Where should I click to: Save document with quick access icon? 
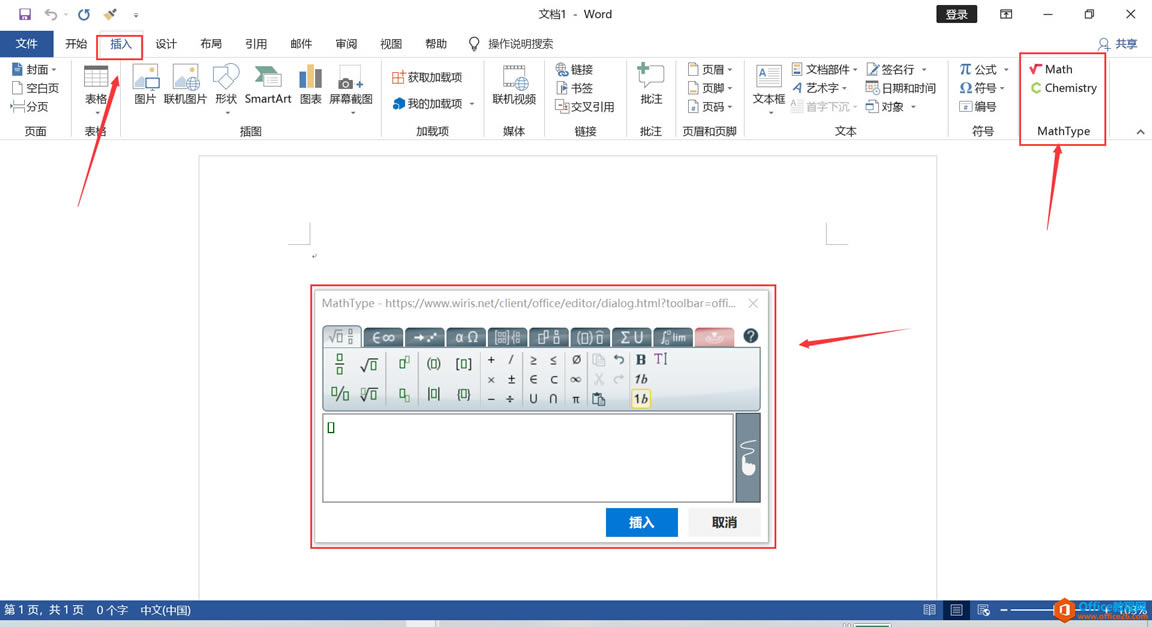[x=24, y=14]
